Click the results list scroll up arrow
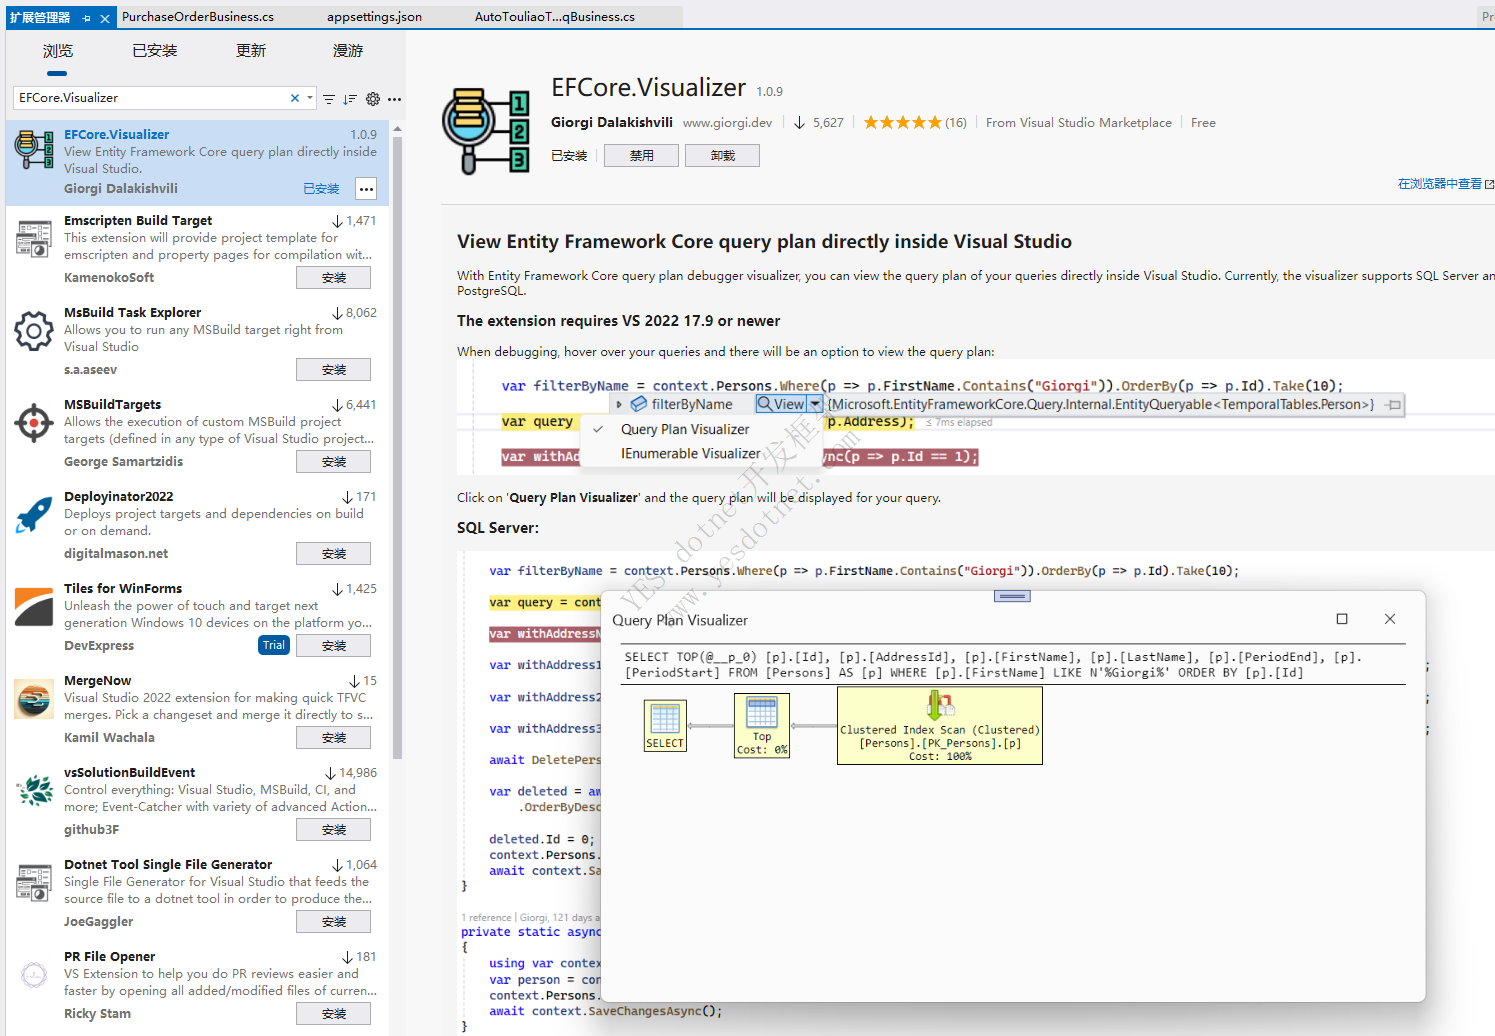1495x1036 pixels. pos(397,129)
